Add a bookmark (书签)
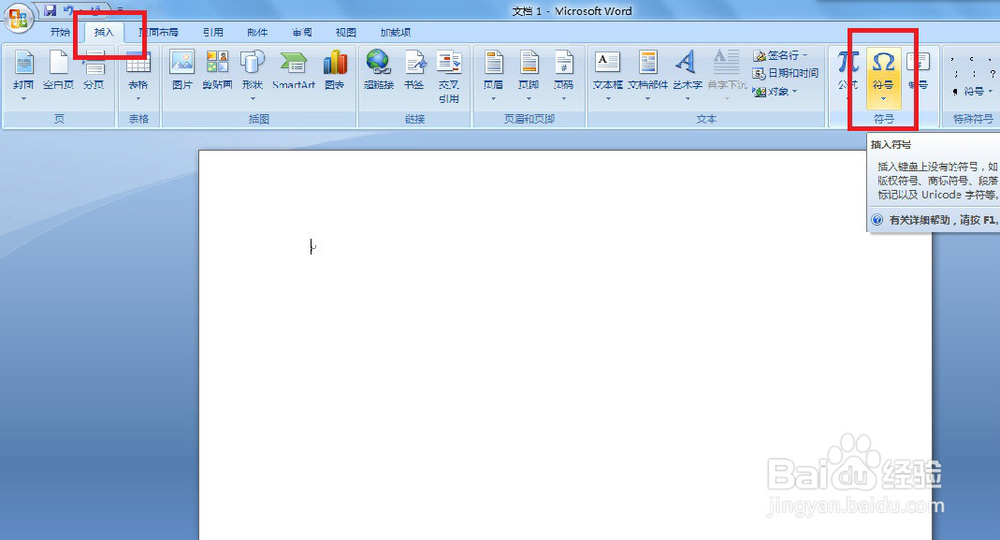The height and width of the screenshot is (540, 1000). pos(414,70)
